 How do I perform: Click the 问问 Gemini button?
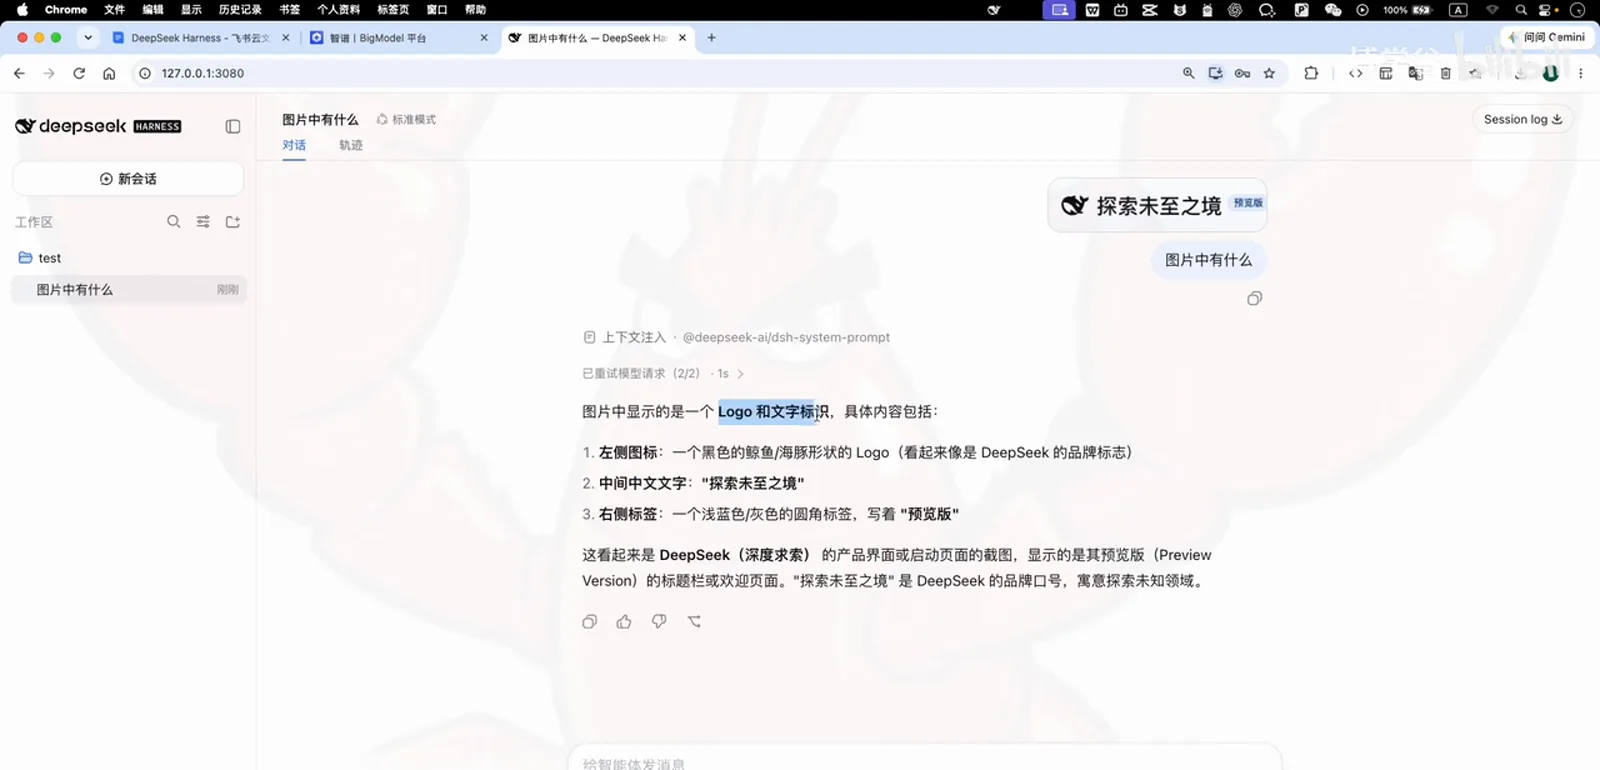pos(1548,37)
